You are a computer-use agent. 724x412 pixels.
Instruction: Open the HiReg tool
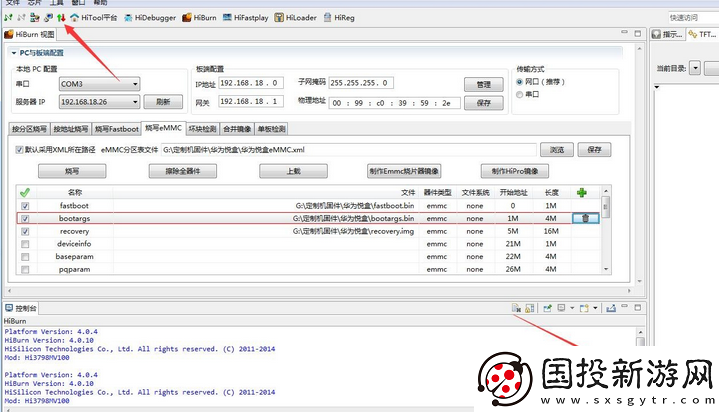pyautogui.click(x=339, y=18)
